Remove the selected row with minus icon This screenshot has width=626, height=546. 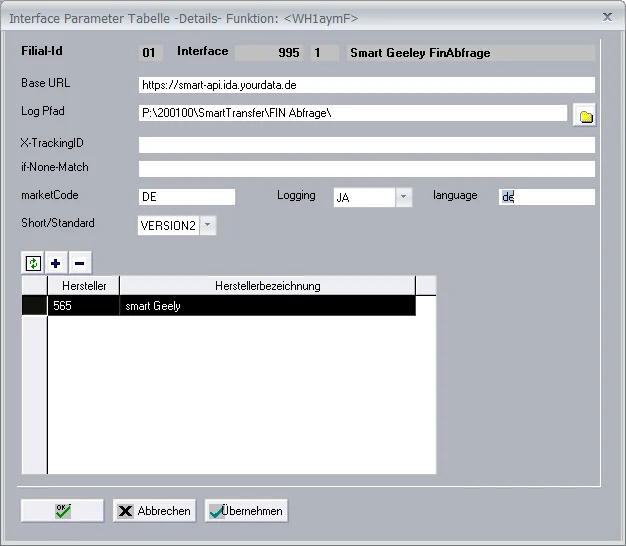click(x=80, y=263)
